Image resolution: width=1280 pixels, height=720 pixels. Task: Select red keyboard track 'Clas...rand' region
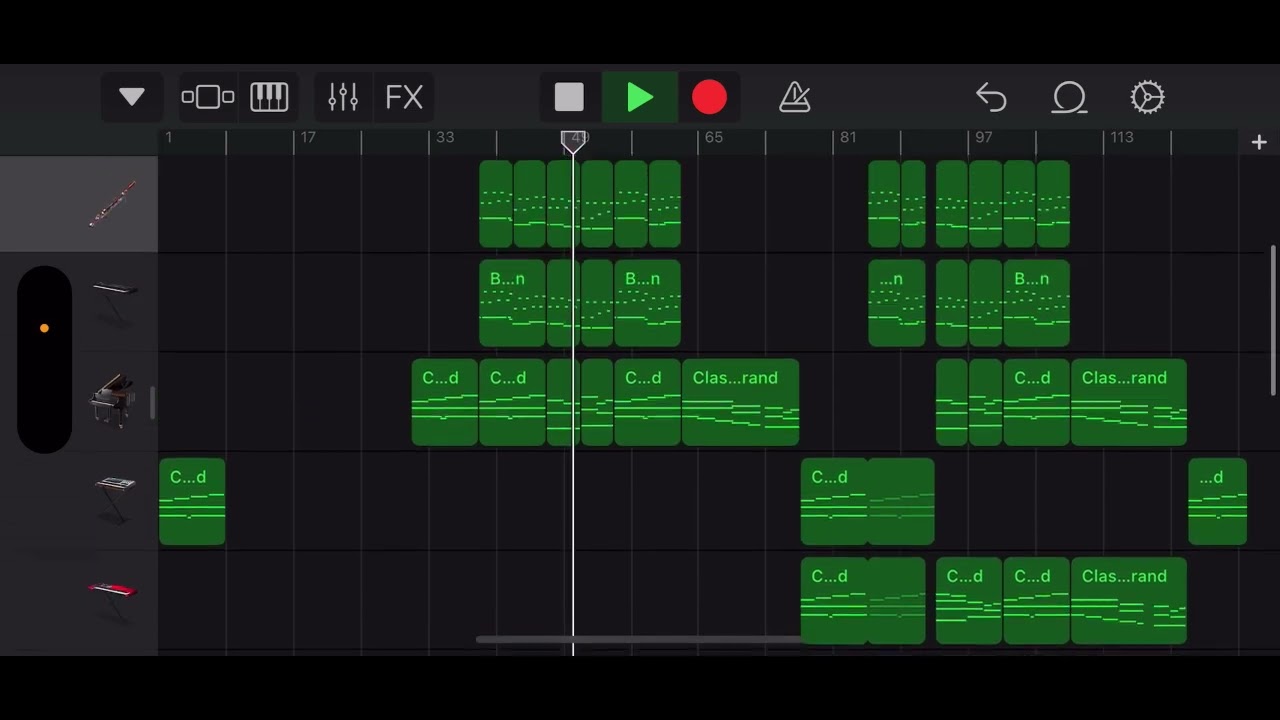[1129, 601]
